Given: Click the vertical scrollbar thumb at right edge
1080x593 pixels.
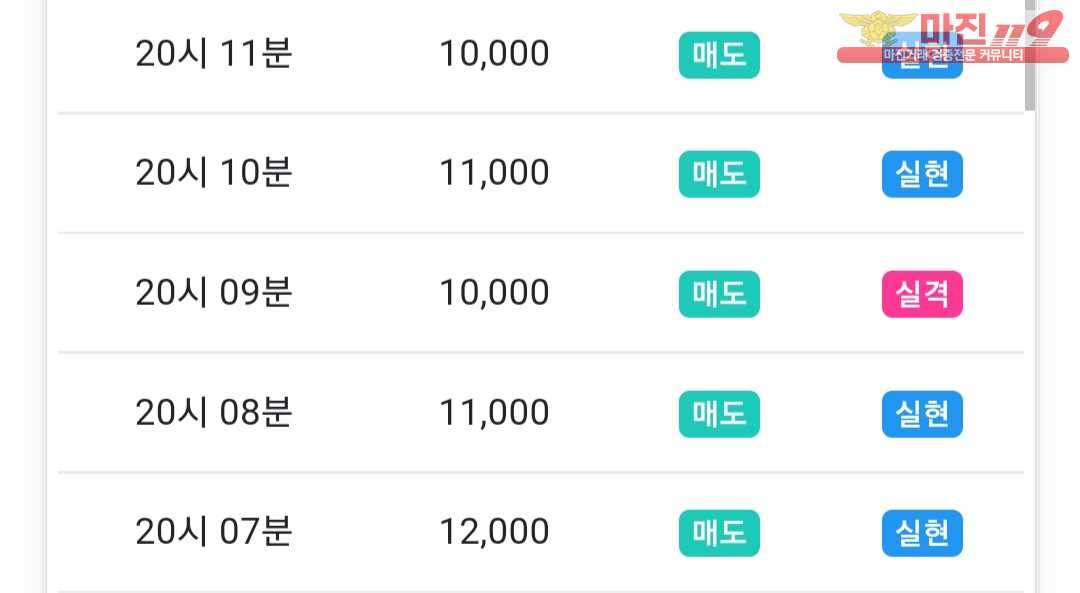Looking at the screenshot, I should (x=1030, y=55).
